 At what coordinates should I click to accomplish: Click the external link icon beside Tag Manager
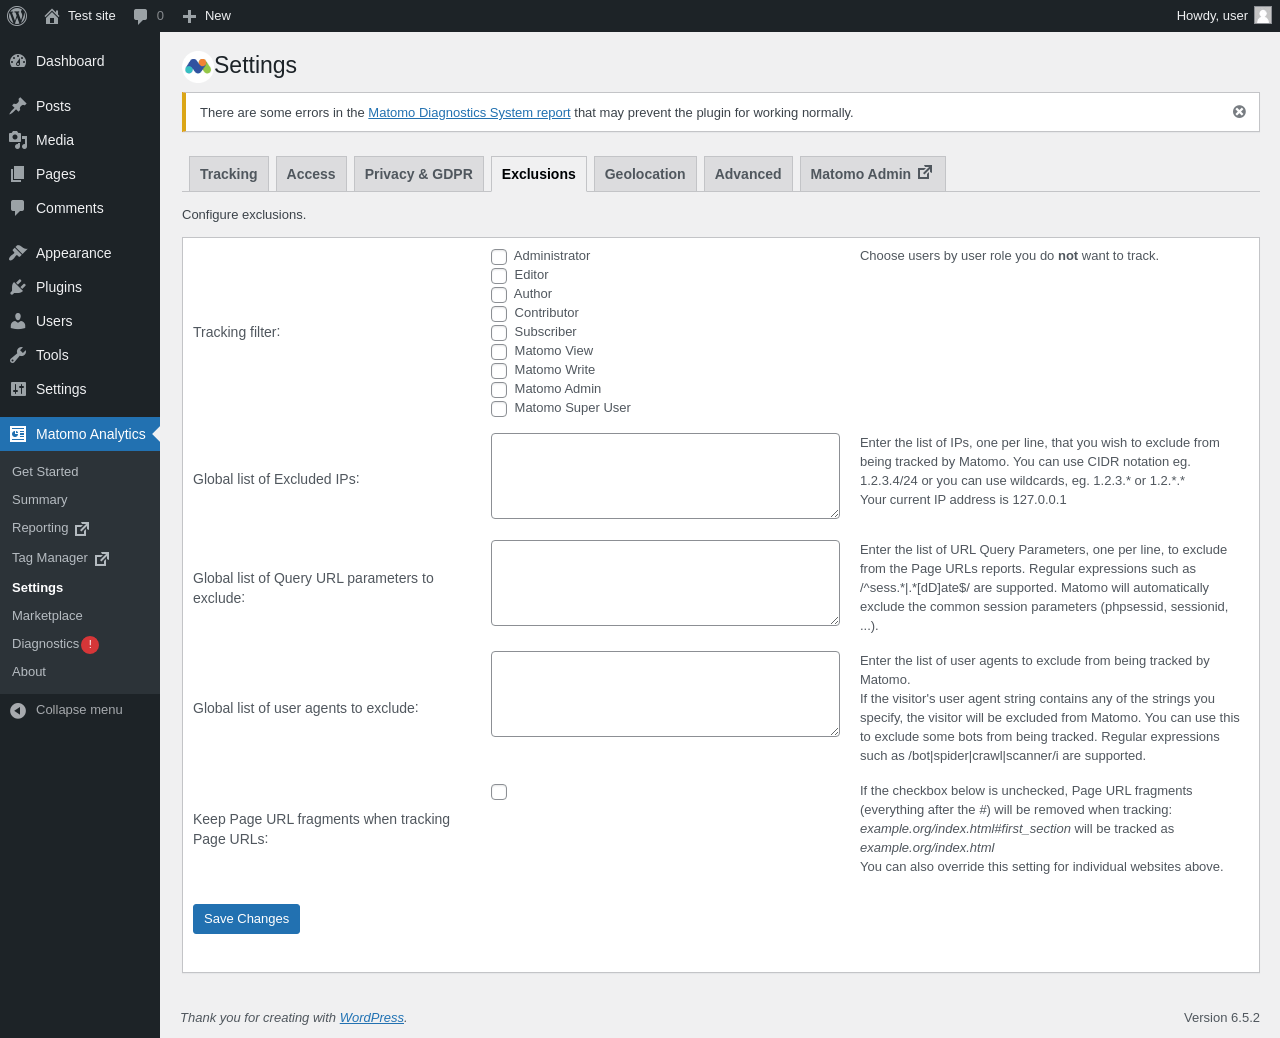click(102, 558)
